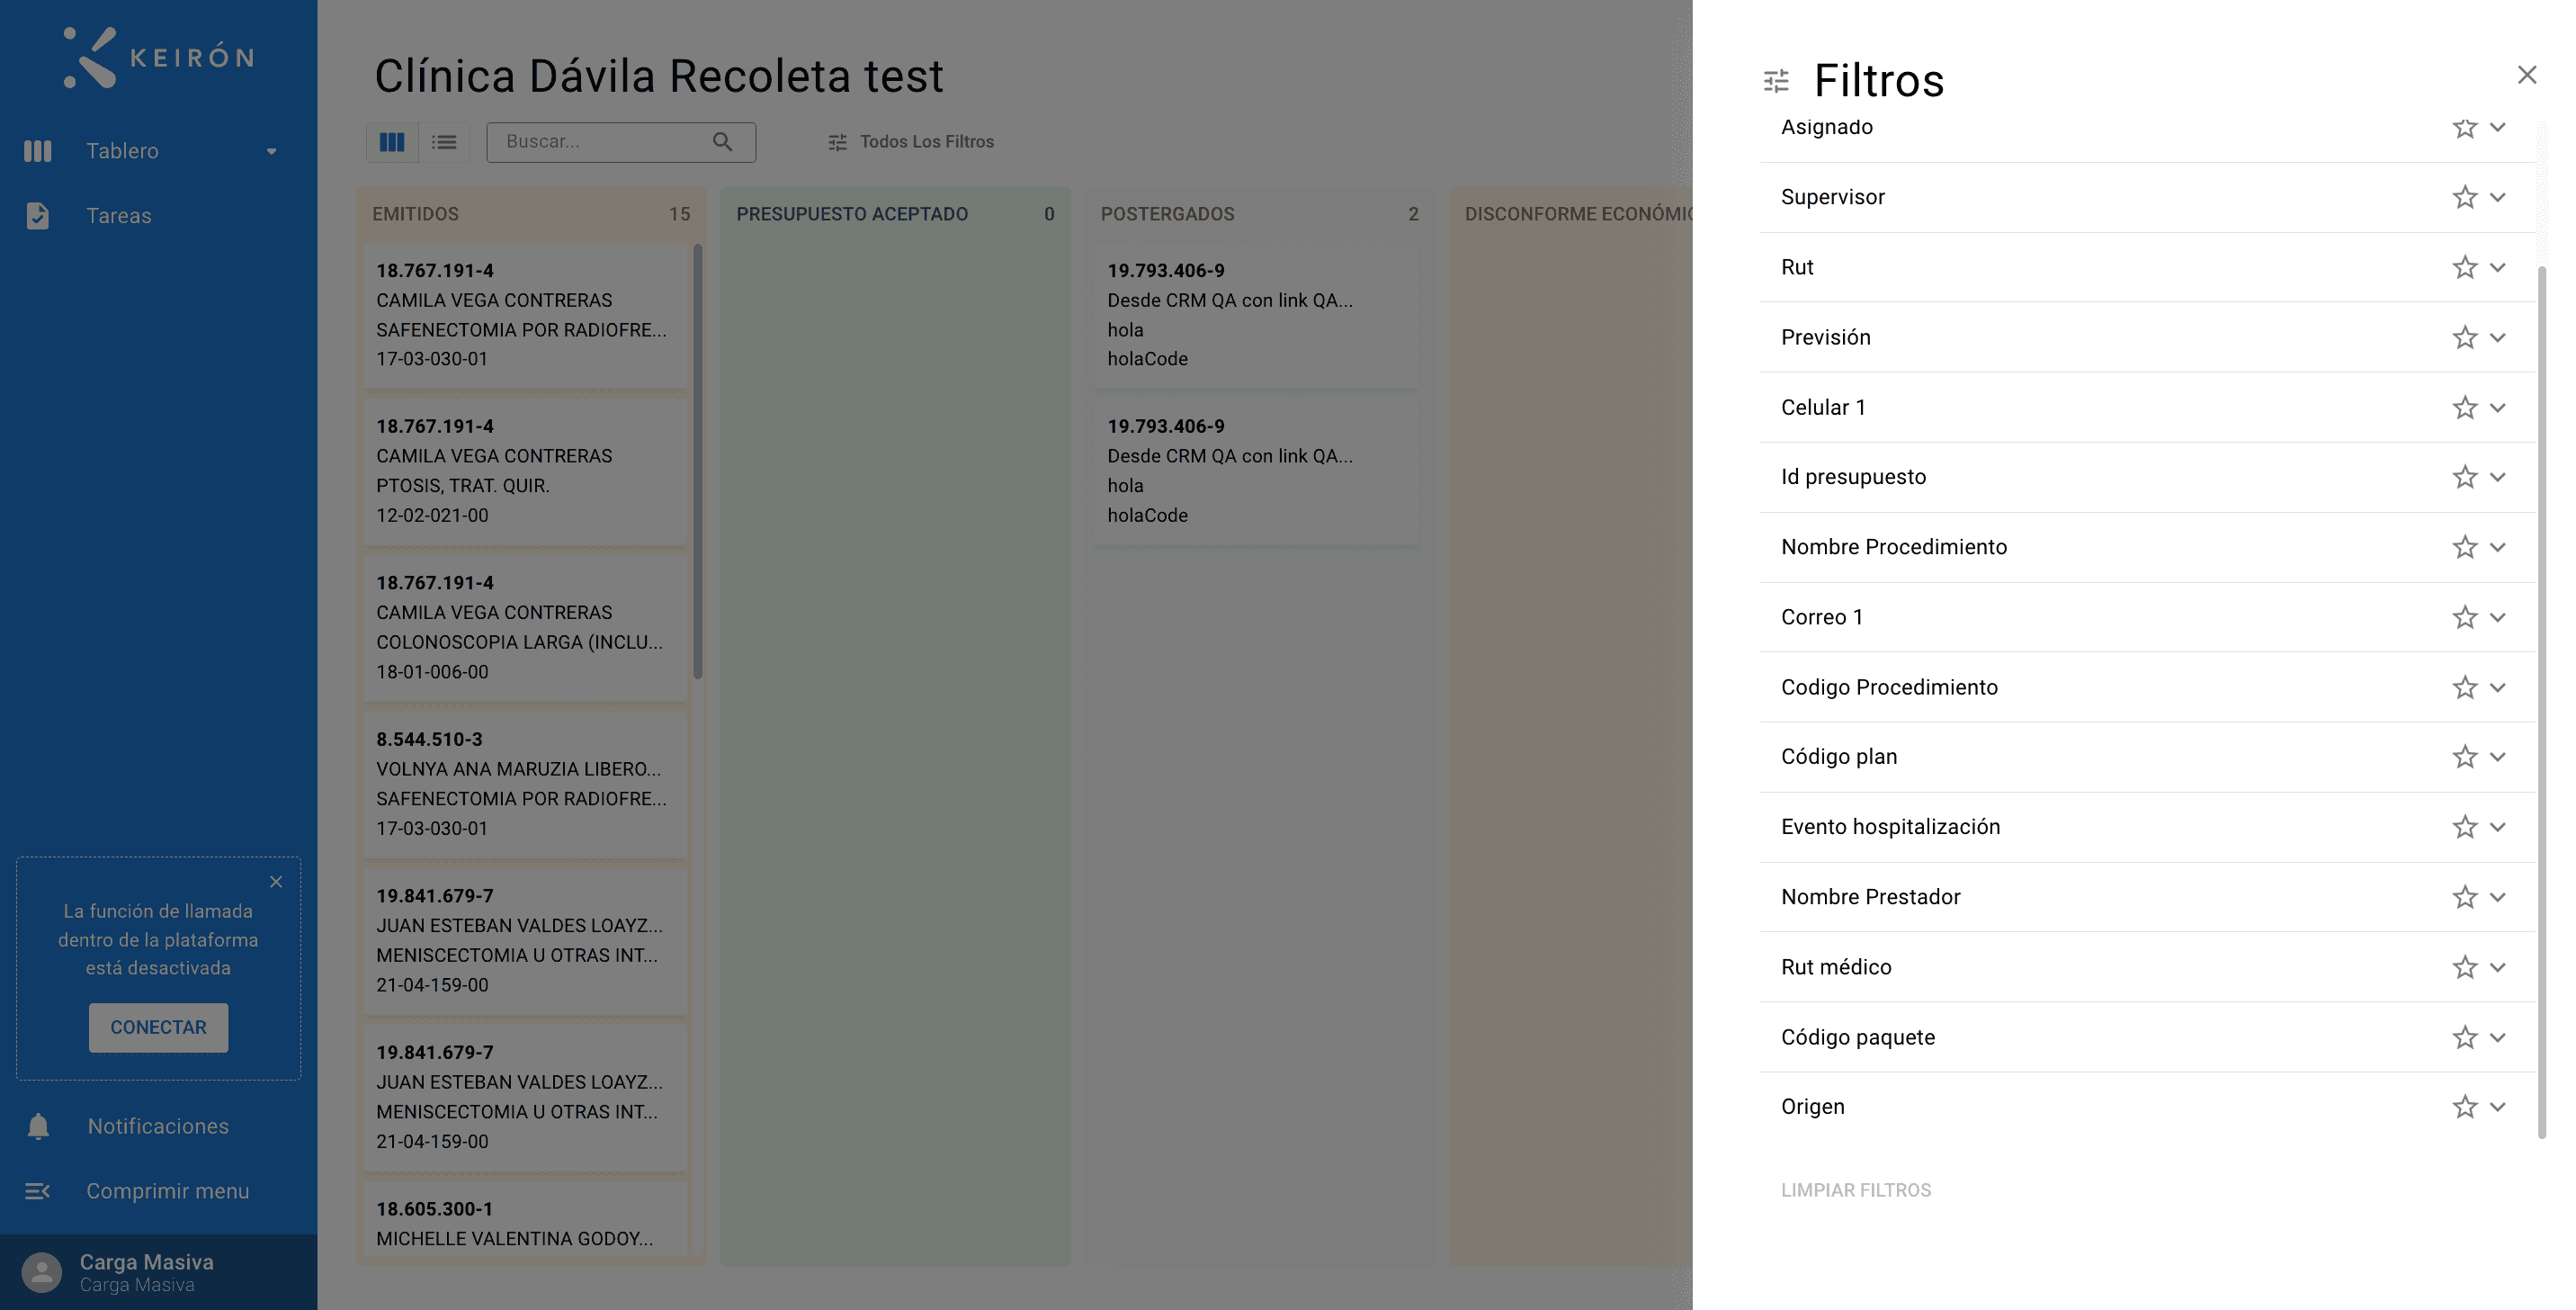The width and height of the screenshot is (2576, 1310).
Task: Click the Filtros panel scrollbar
Action: click(x=2541, y=702)
